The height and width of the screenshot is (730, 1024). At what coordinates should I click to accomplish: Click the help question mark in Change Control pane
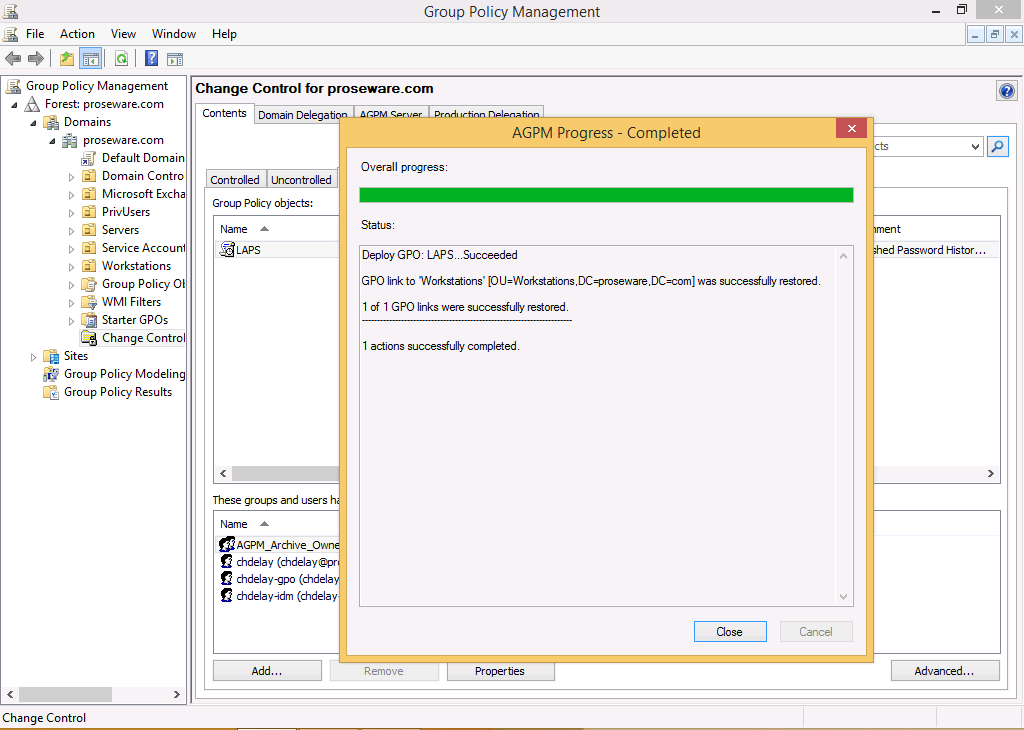point(1006,91)
